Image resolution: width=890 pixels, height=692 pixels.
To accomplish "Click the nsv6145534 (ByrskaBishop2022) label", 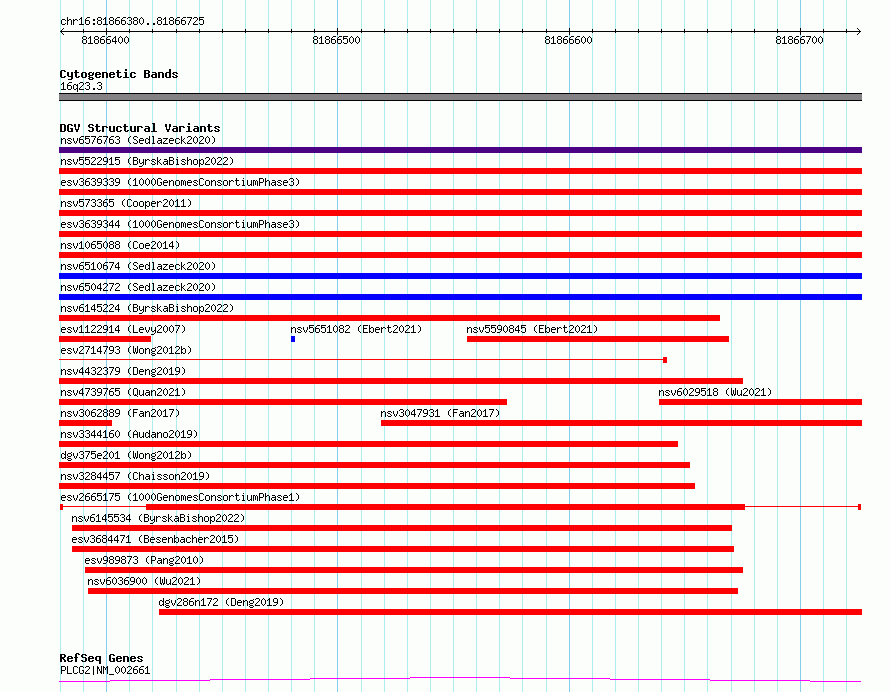I will tap(158, 518).
